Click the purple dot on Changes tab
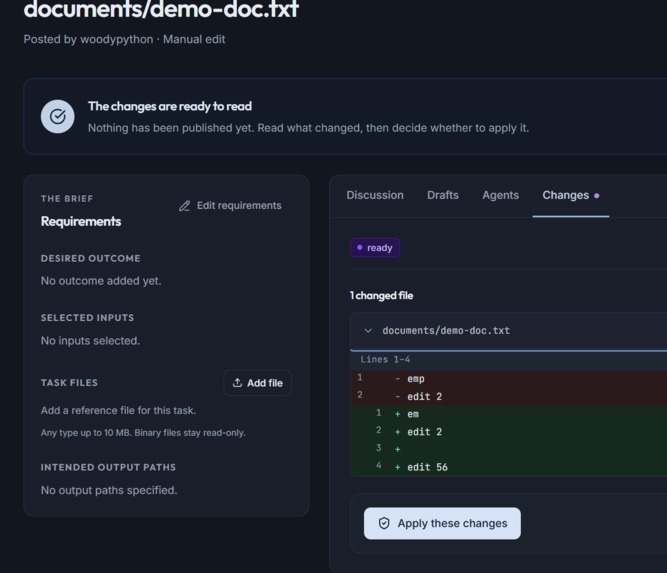 596,196
